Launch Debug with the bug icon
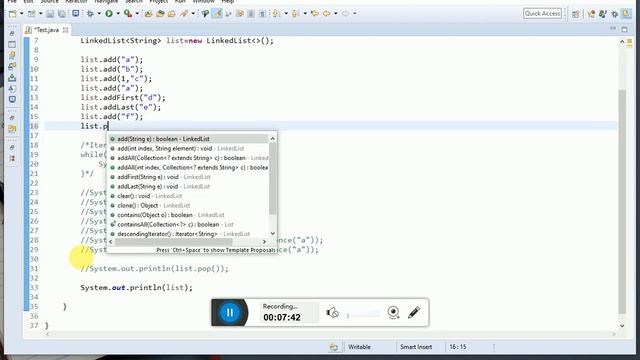This screenshot has height=360, width=640. pyautogui.click(x=90, y=13)
